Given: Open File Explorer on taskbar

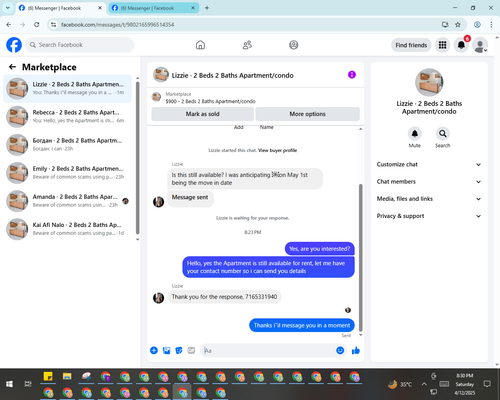Looking at the screenshot, I should coord(67,377).
